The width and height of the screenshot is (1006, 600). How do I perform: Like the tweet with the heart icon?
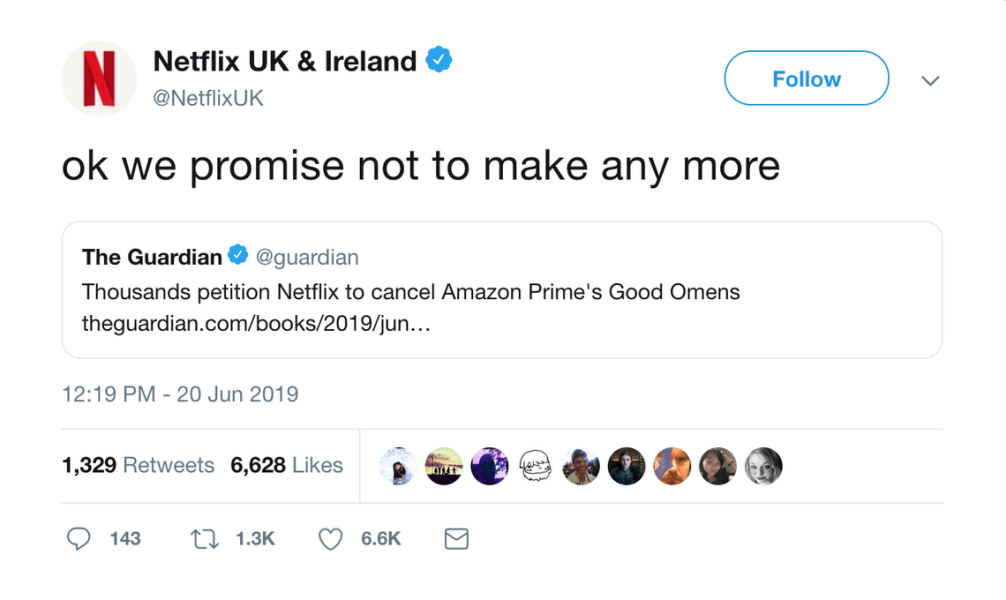pyautogui.click(x=329, y=538)
